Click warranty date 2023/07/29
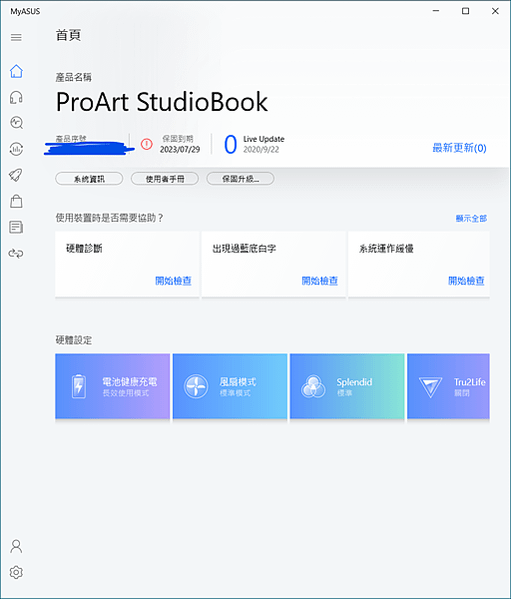511x599 pixels. click(x=179, y=149)
